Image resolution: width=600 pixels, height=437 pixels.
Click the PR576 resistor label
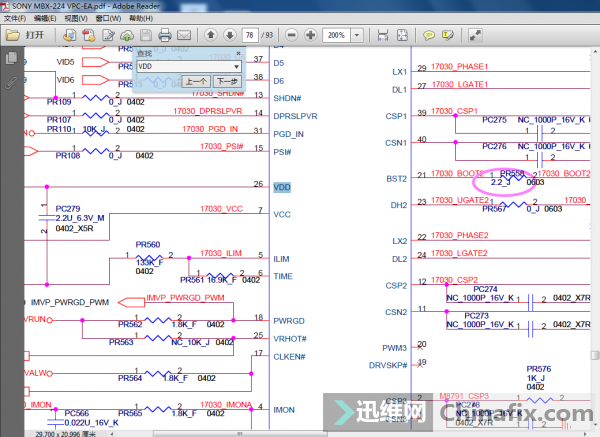539,369
